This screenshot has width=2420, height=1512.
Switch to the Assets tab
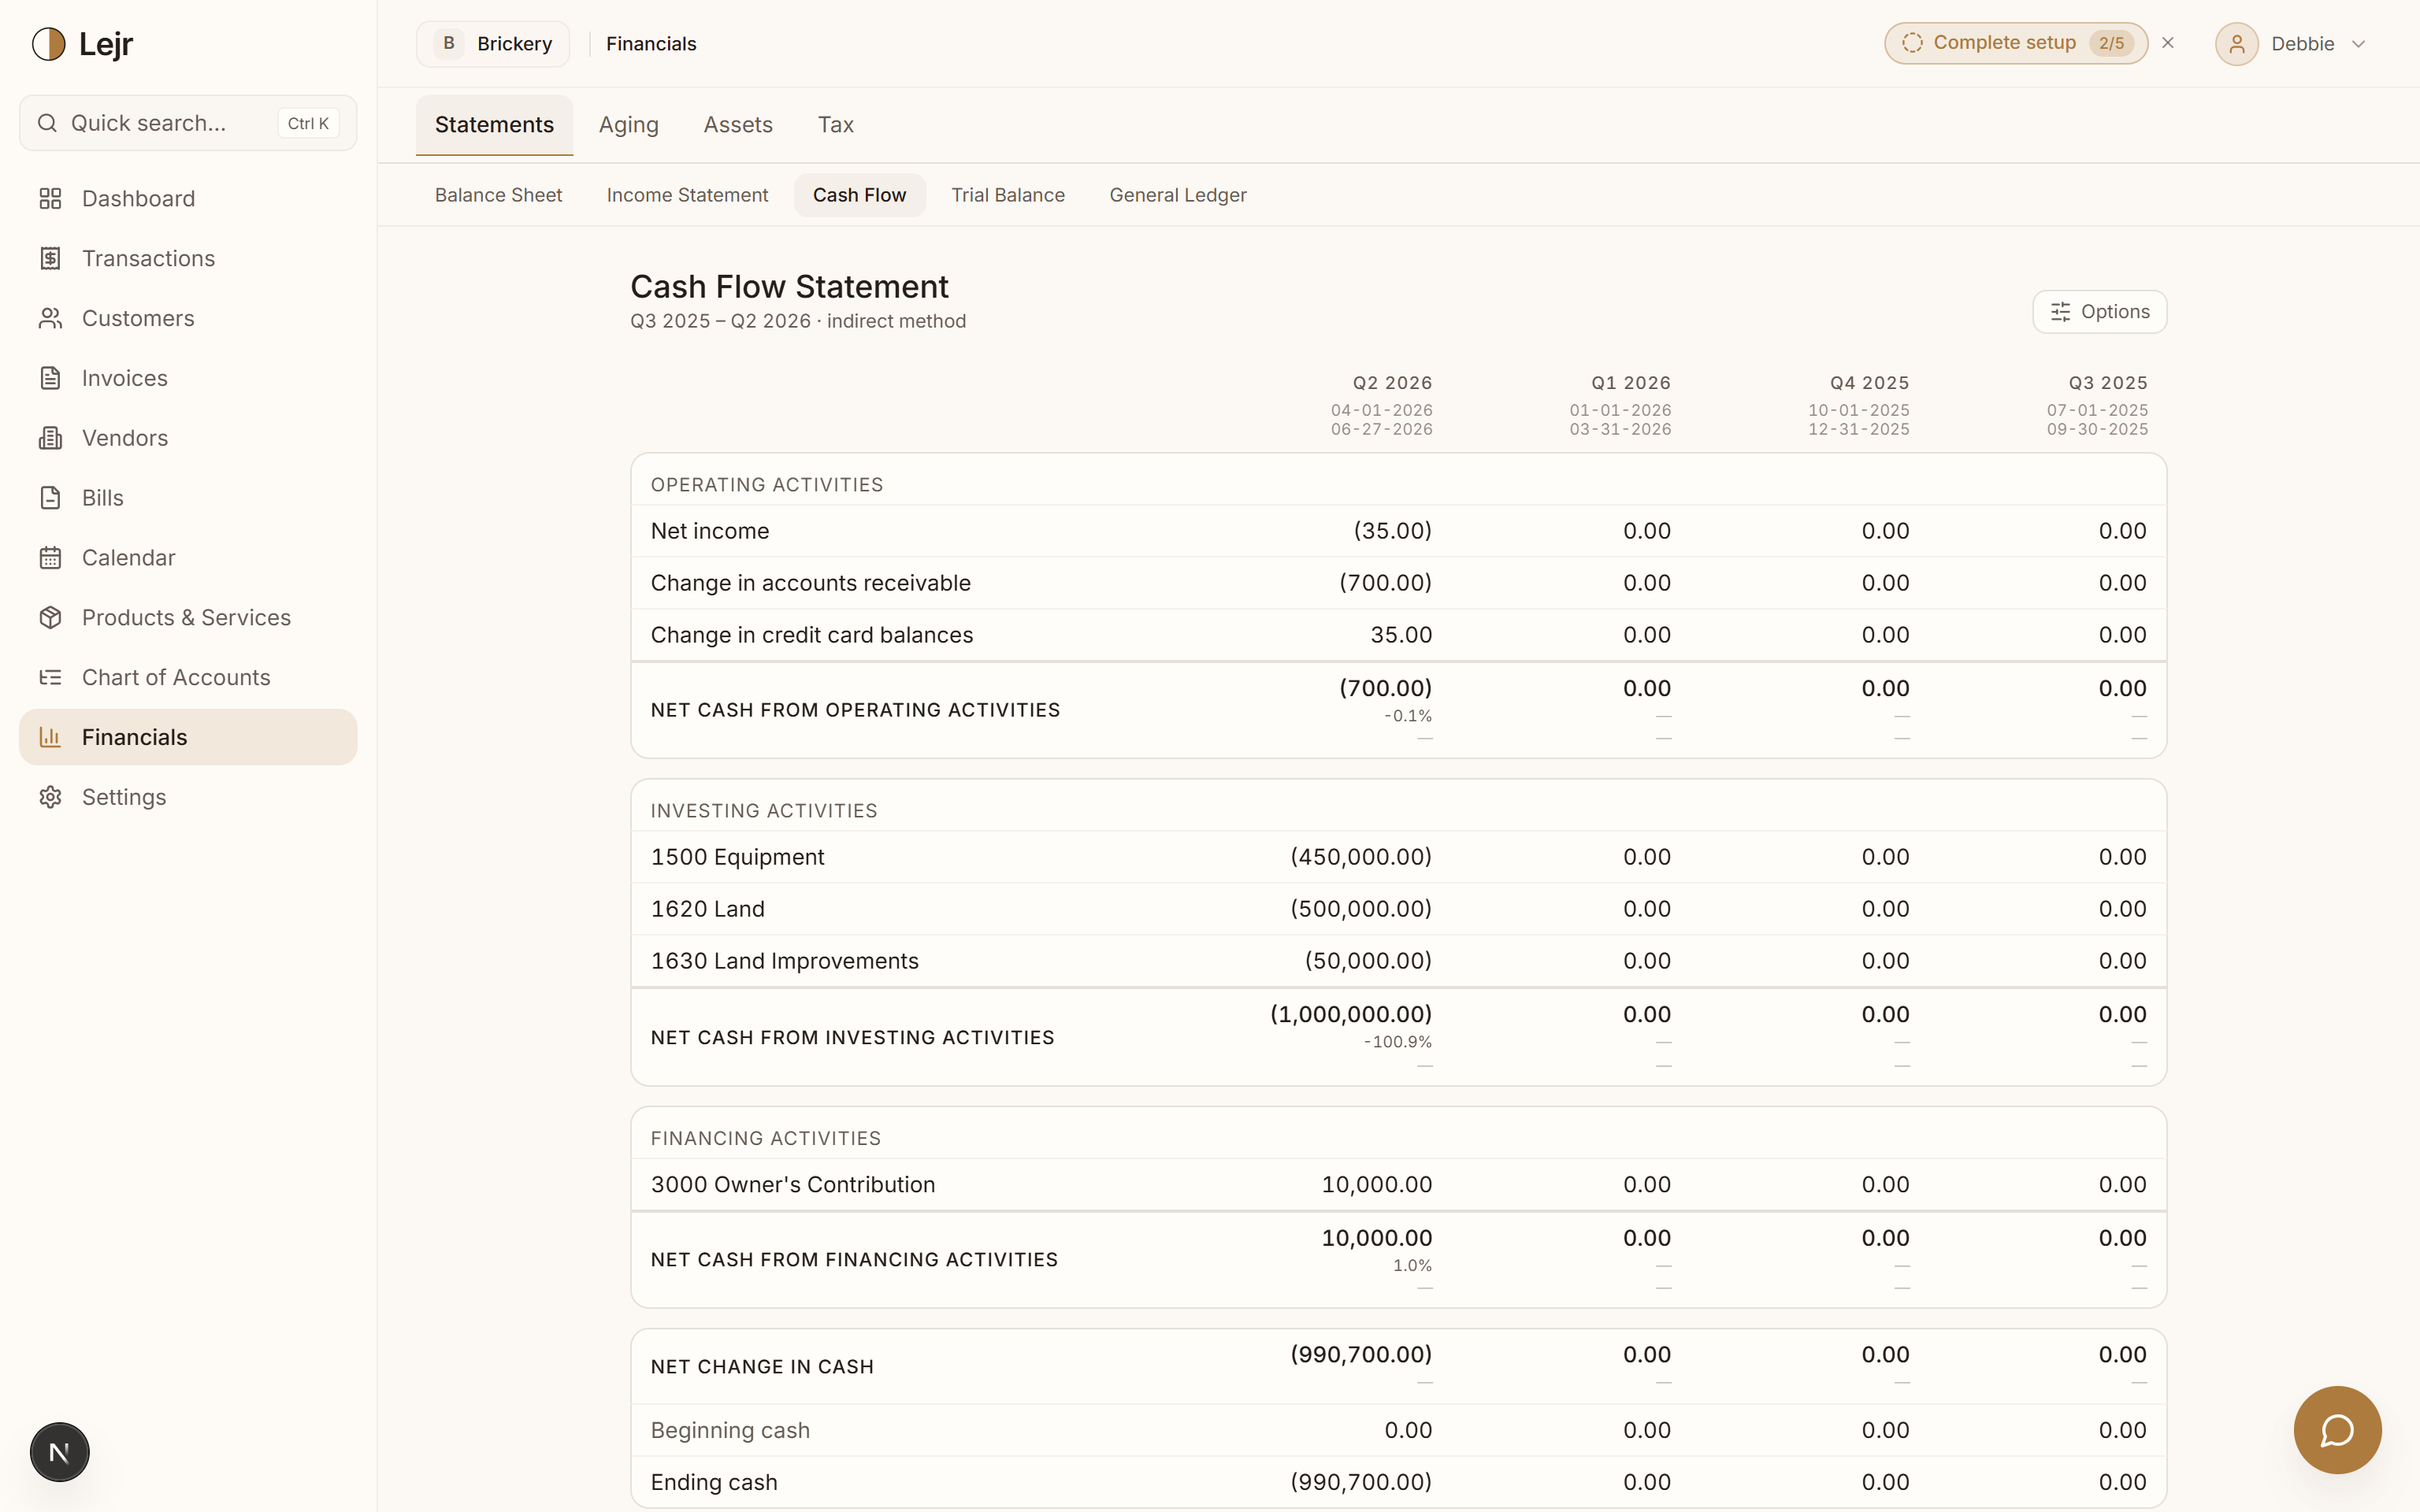738,125
